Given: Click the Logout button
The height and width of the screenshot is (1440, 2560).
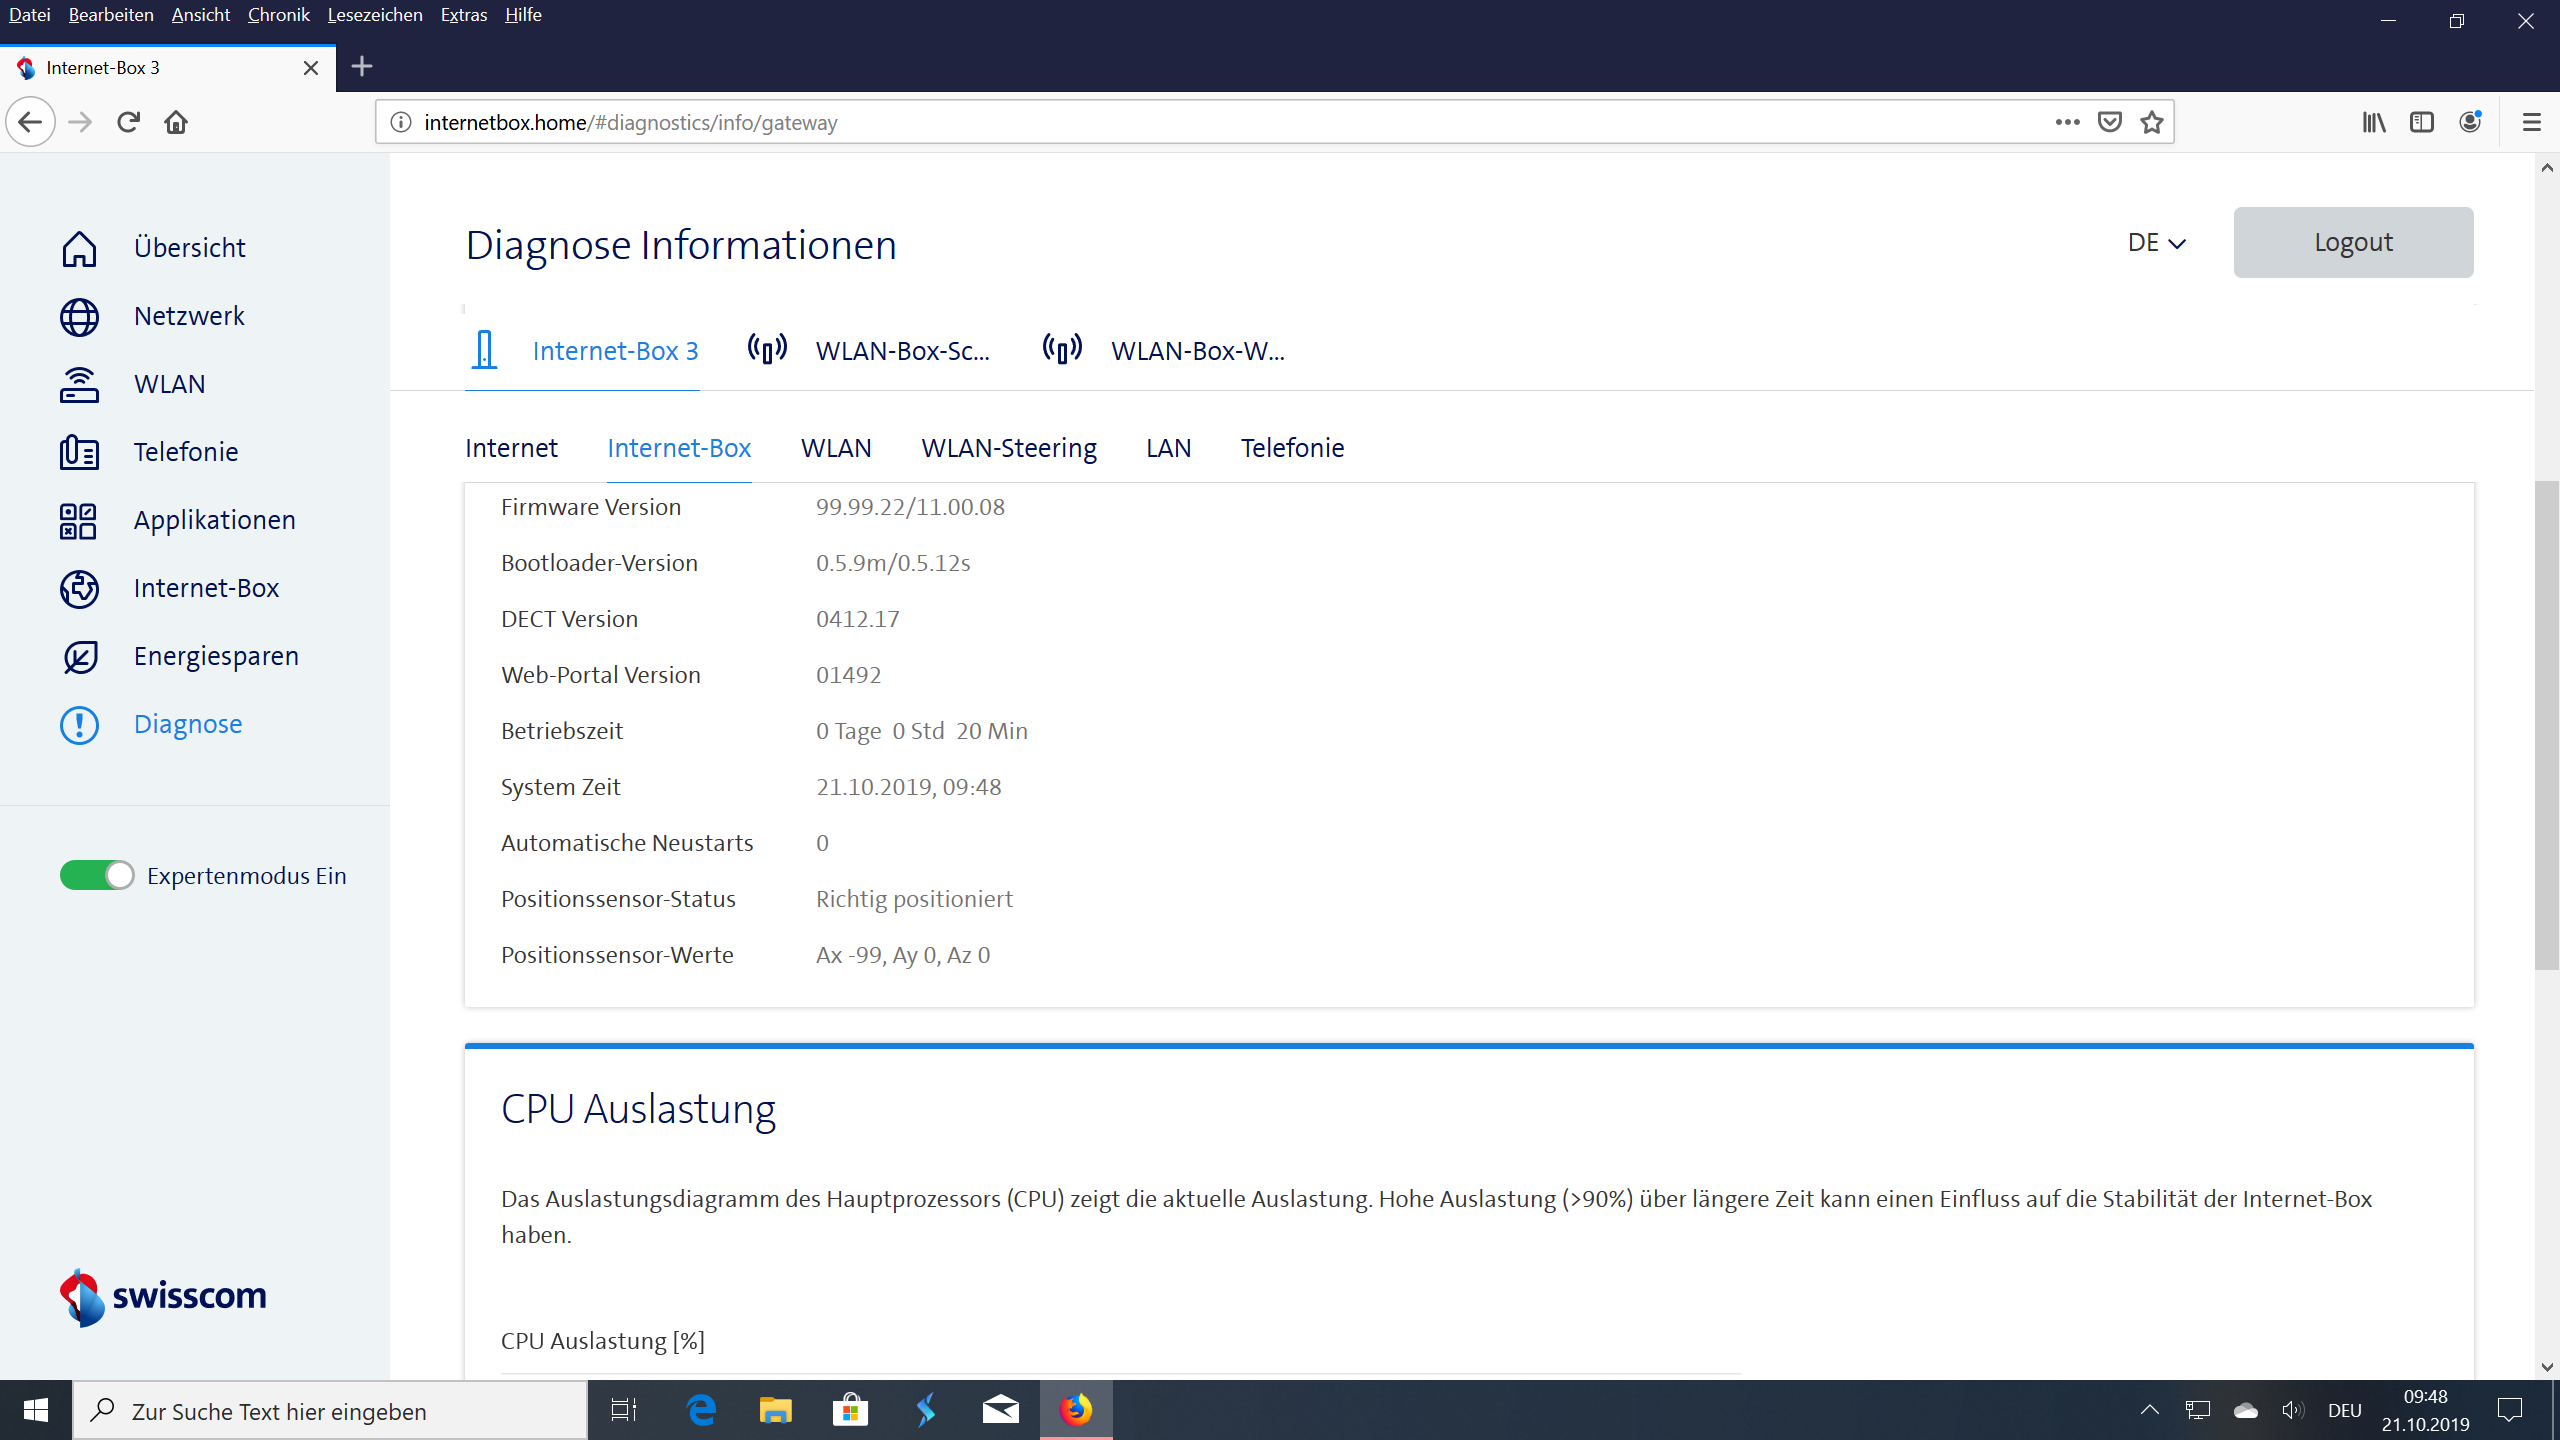Looking at the screenshot, I should pyautogui.click(x=2353, y=242).
